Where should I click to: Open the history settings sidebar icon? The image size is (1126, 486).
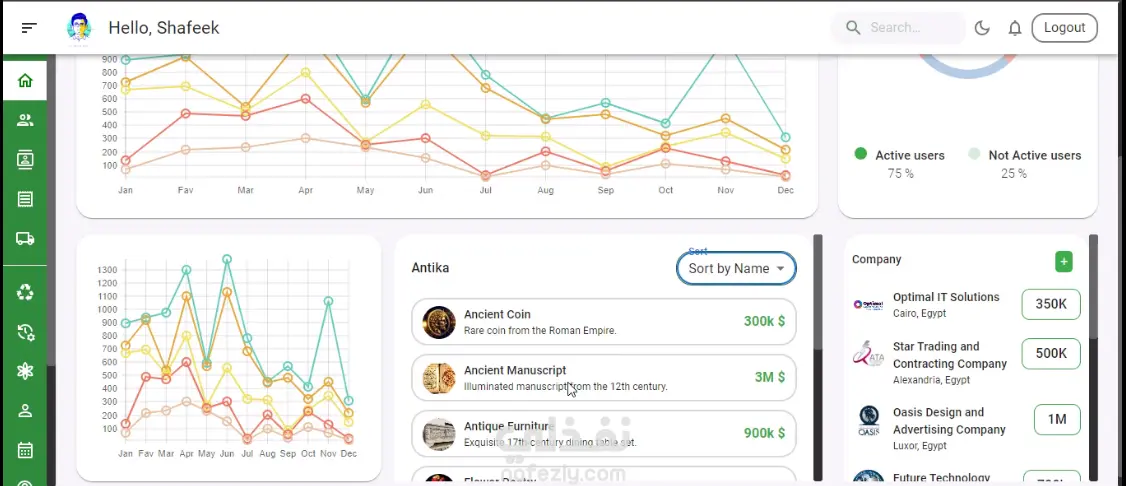(x=25, y=332)
